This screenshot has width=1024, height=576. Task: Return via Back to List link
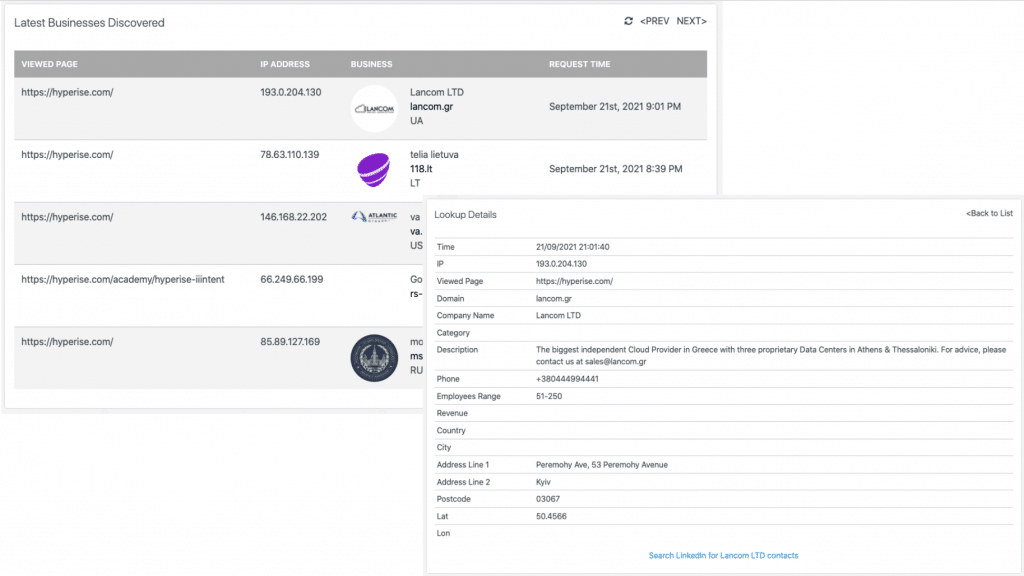pos(989,214)
